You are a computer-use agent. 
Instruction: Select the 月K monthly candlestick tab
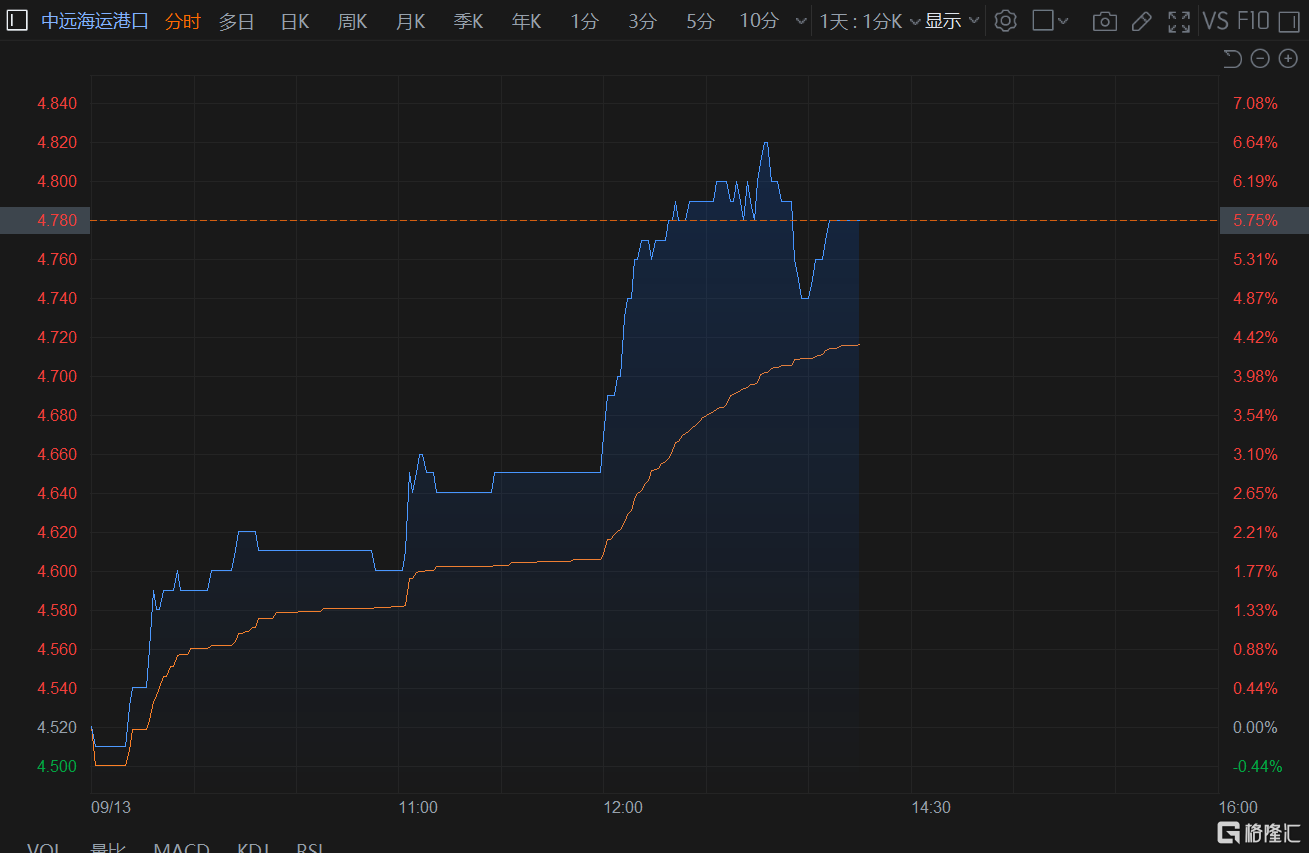[411, 21]
